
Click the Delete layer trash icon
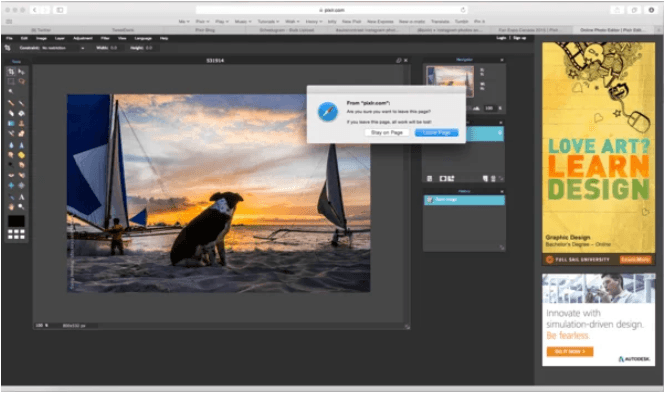pyautogui.click(x=493, y=178)
